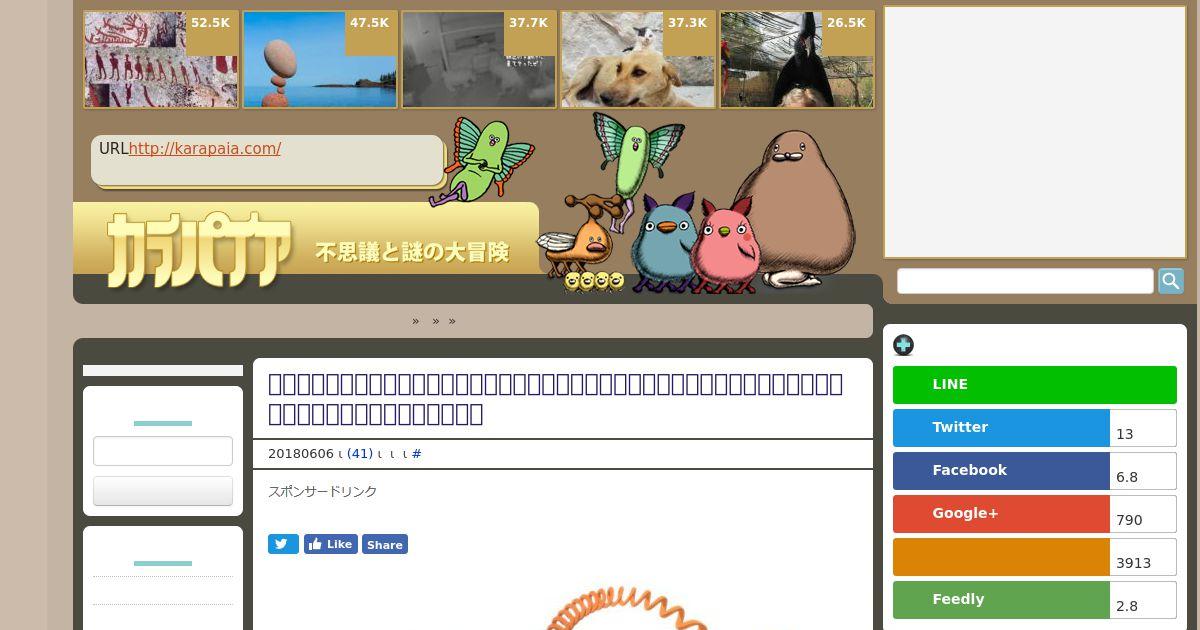
Task: Click the first » breadcrumb separator
Action: 416,321
